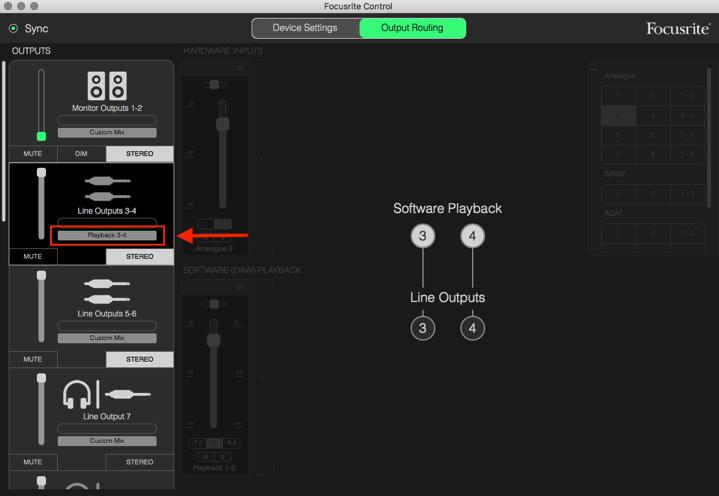Click Line Outputs circle number 4
719x496 pixels.
coord(472,328)
